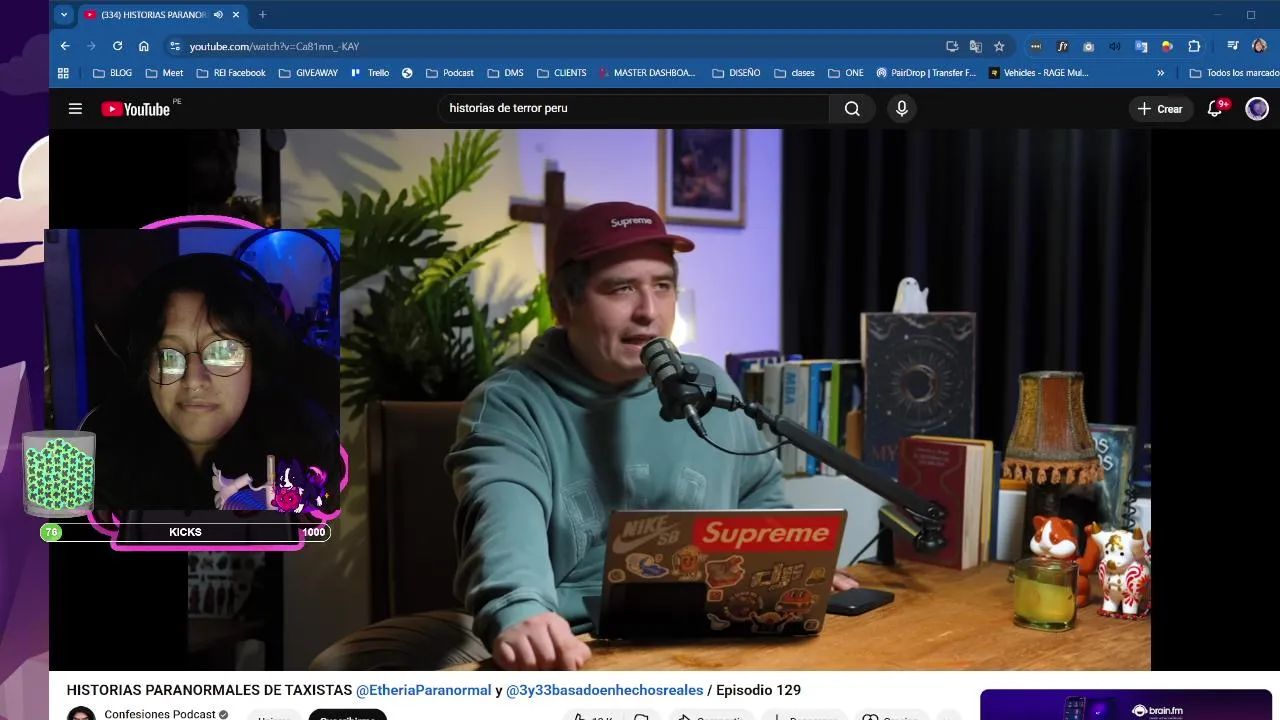Viewport: 1280px width, 720px height.
Task: Open the camera screenshot extension
Action: [x=1088, y=46]
